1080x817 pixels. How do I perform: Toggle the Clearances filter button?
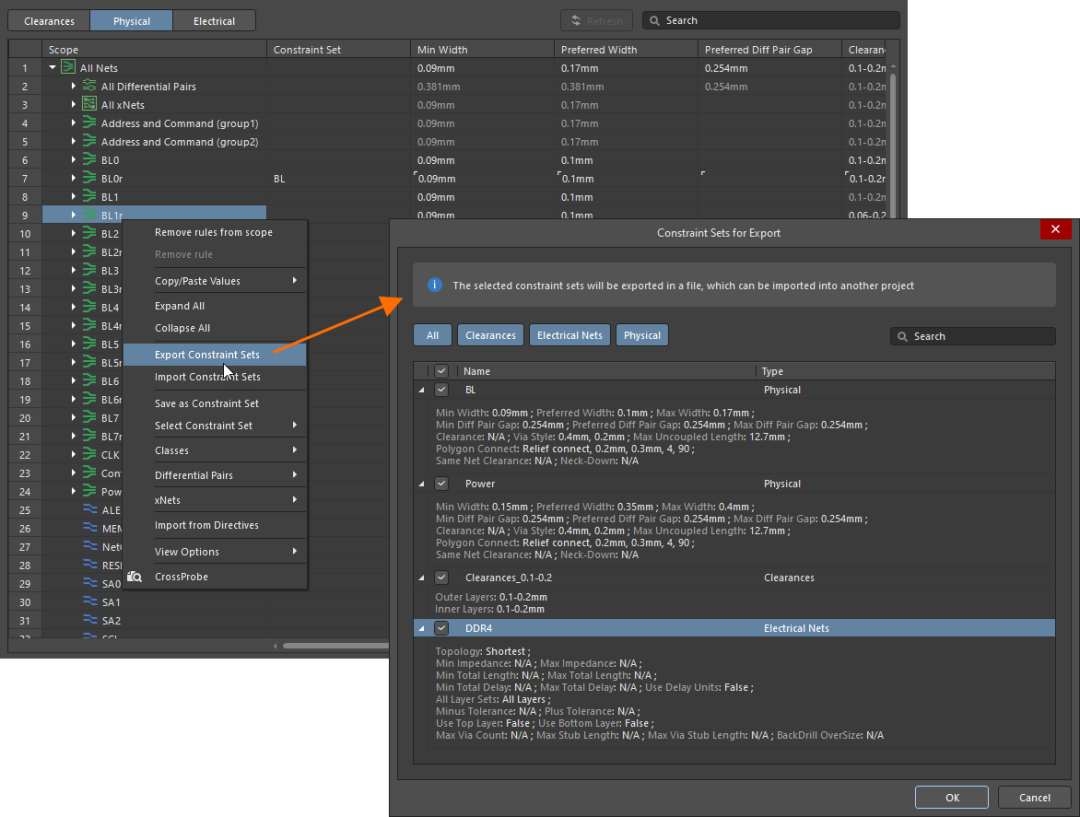coord(490,335)
